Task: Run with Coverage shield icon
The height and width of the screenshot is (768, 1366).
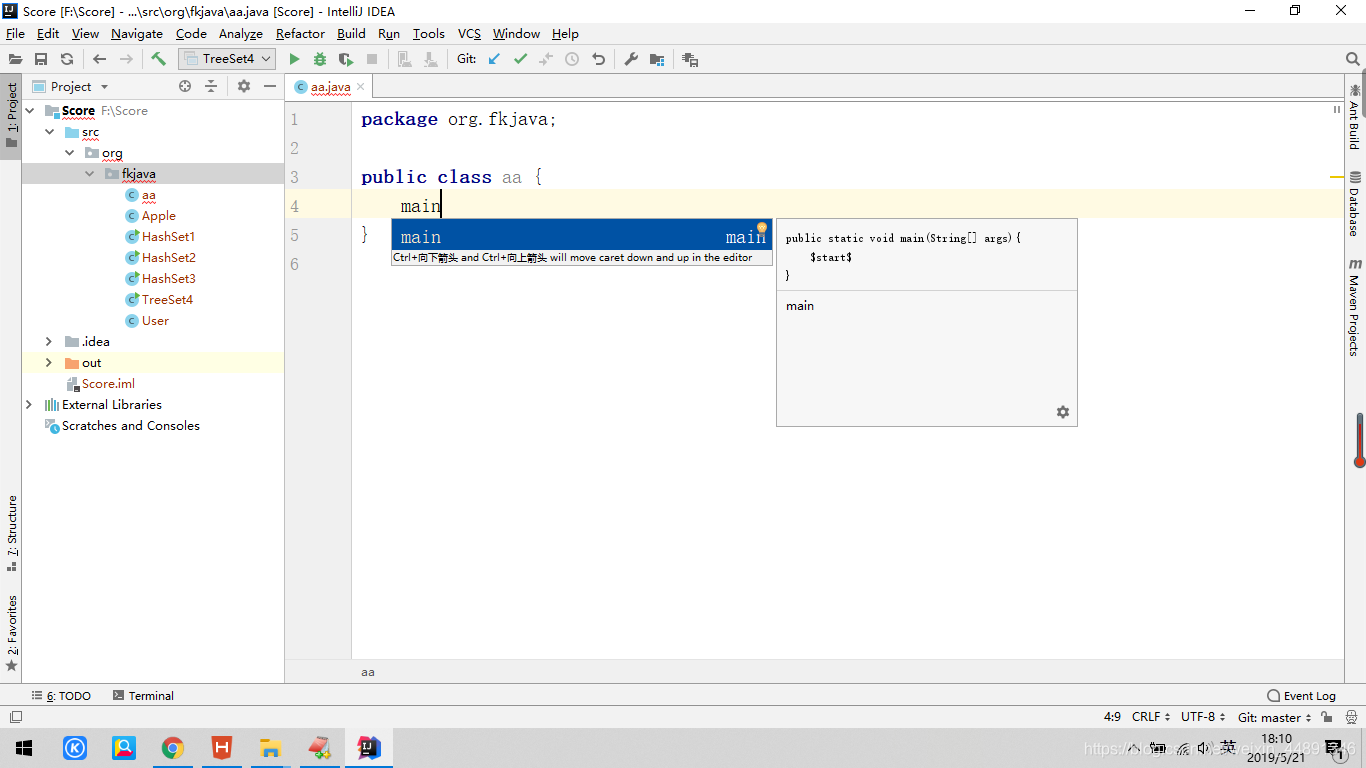Action: tap(346, 59)
